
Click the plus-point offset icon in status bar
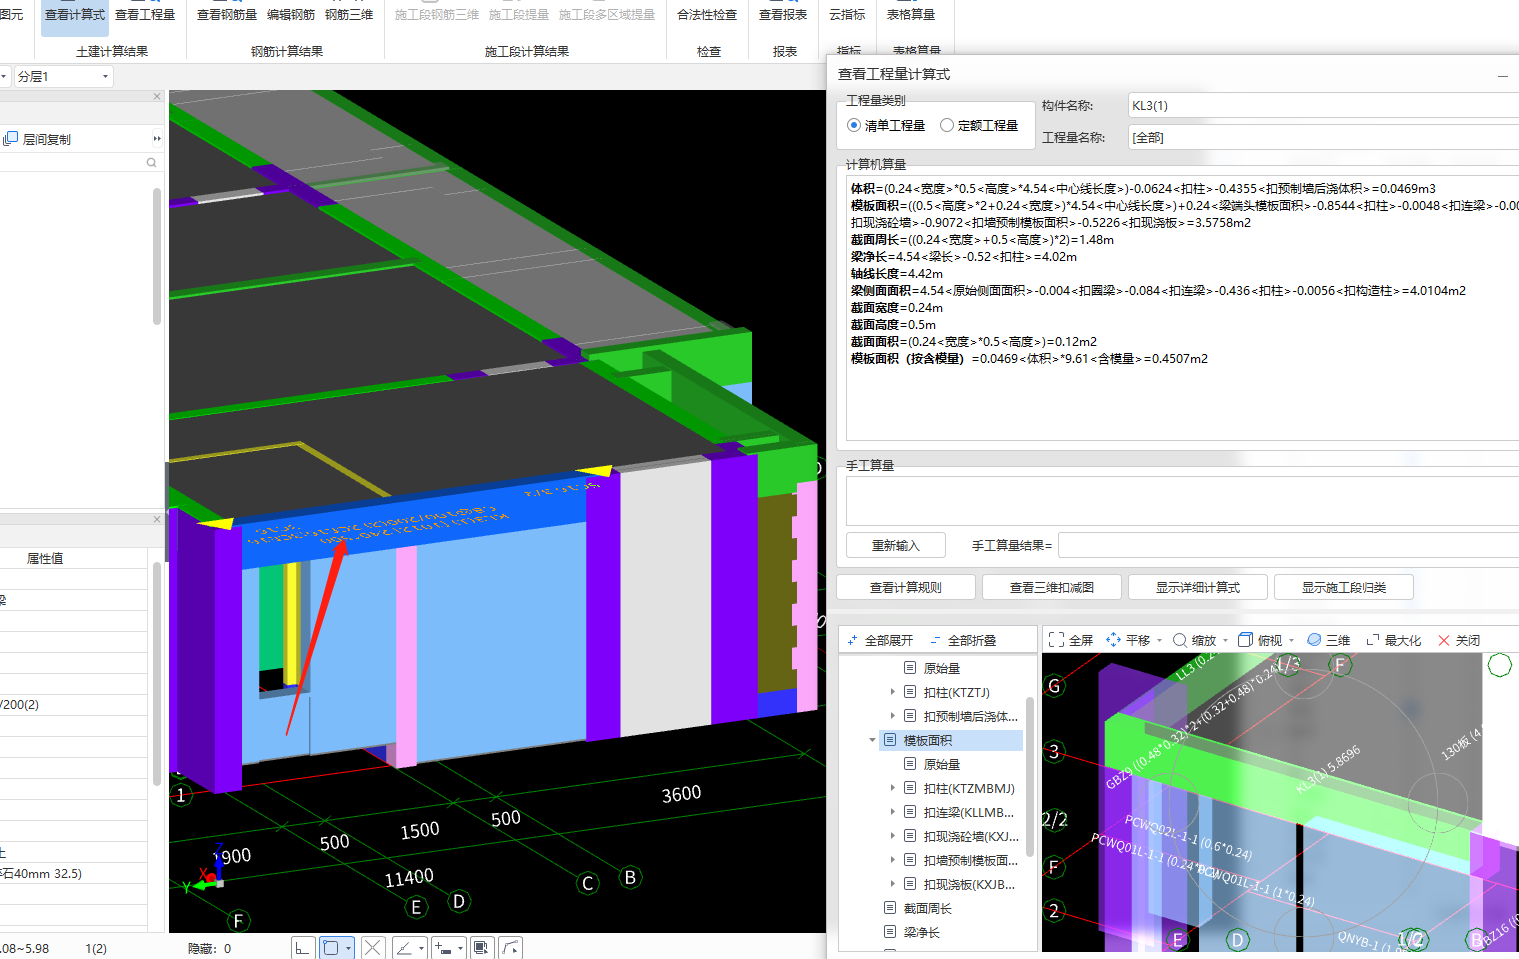pyautogui.click(x=442, y=947)
